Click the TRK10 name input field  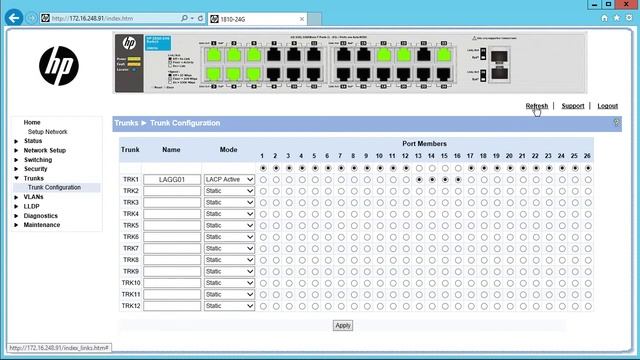coord(172,283)
